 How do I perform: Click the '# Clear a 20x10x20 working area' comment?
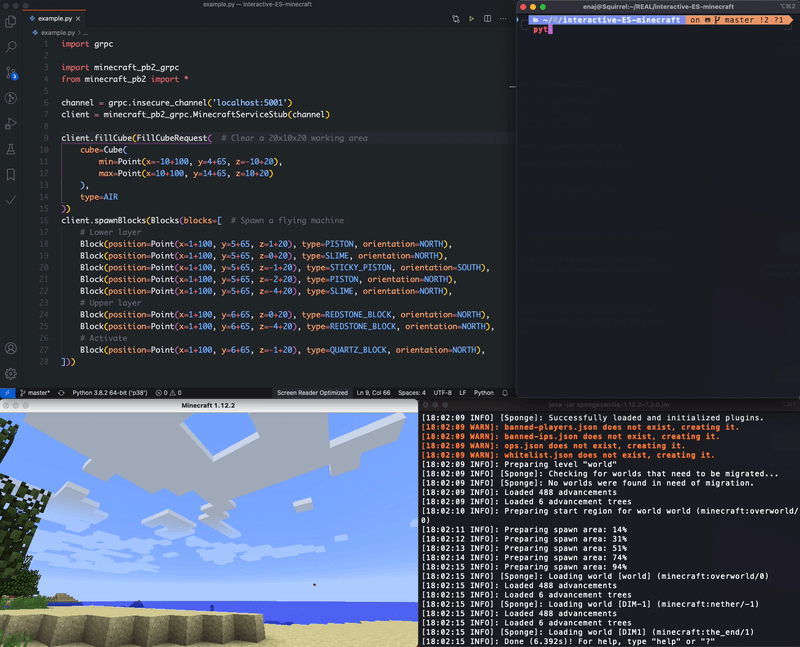[294, 138]
